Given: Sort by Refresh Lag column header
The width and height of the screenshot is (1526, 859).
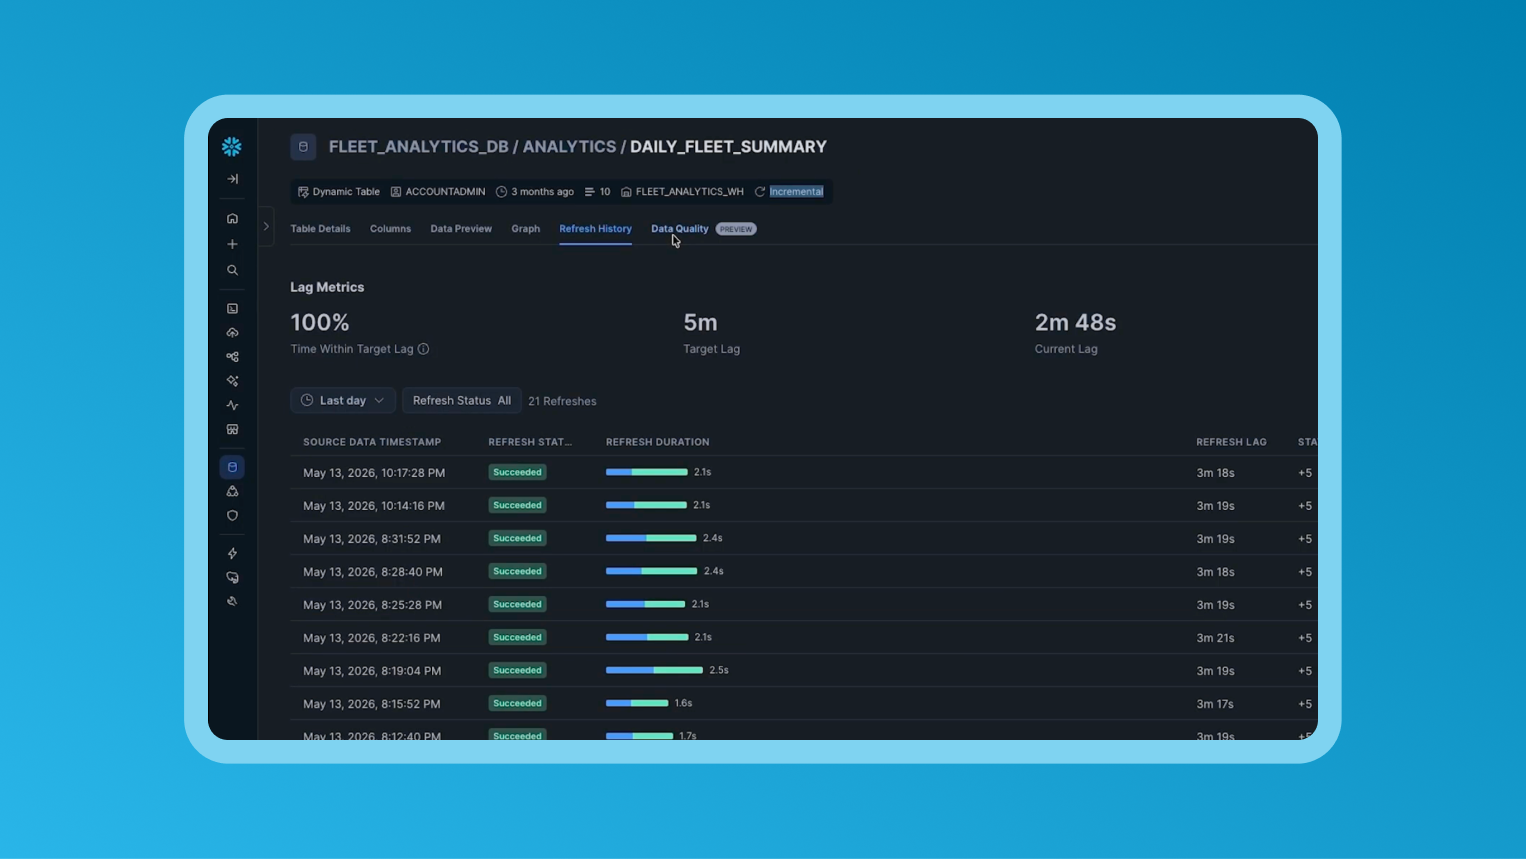Looking at the screenshot, I should tap(1231, 442).
